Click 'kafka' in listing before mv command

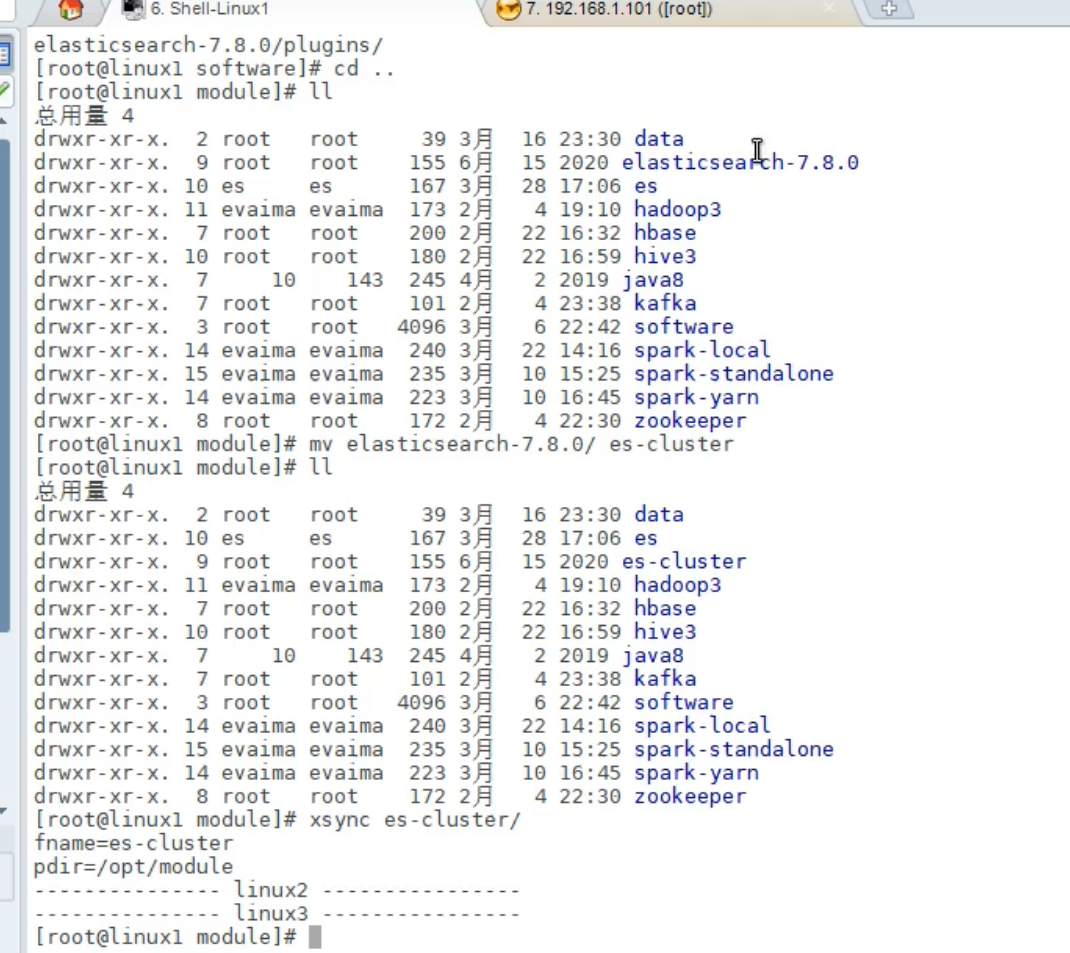(x=665, y=303)
